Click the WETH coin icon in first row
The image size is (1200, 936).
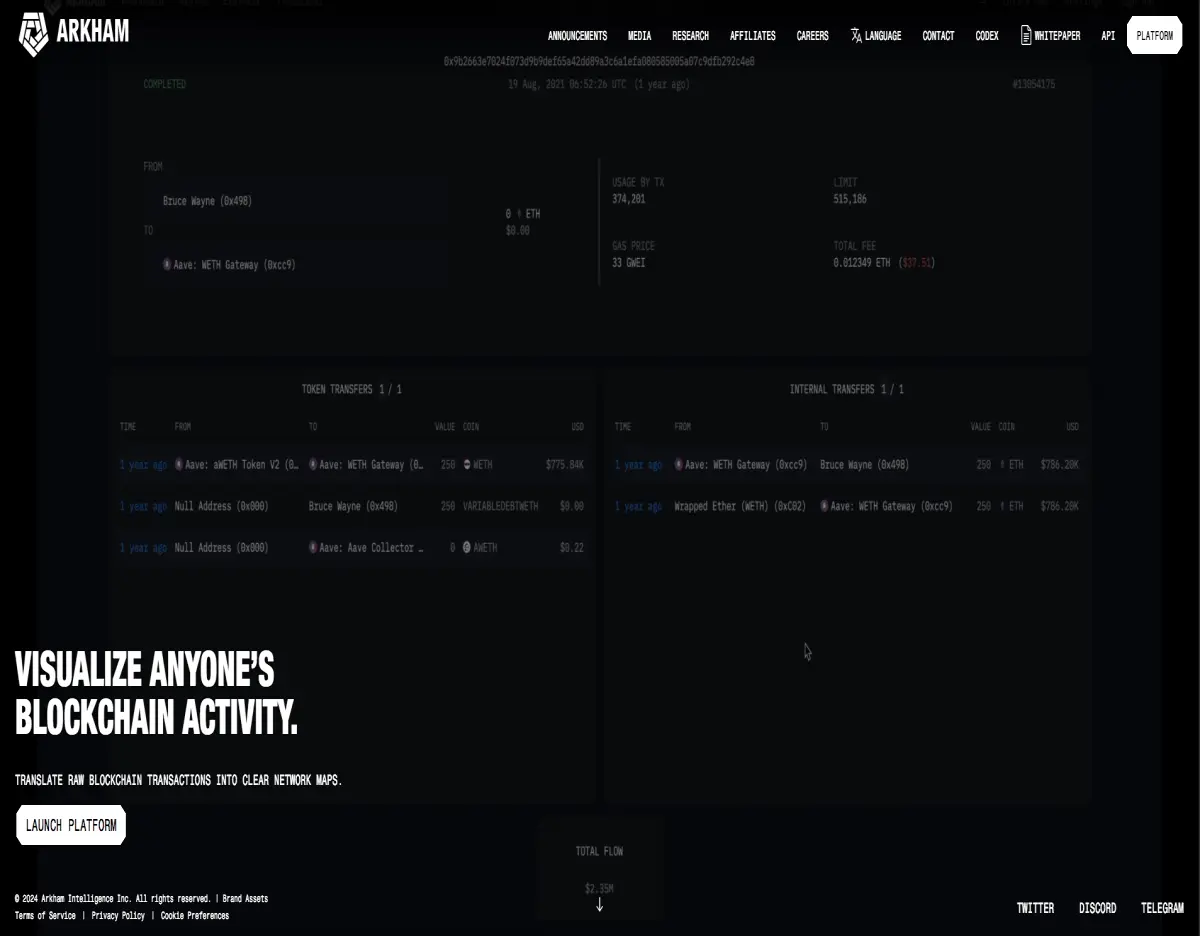pyautogui.click(x=467, y=465)
